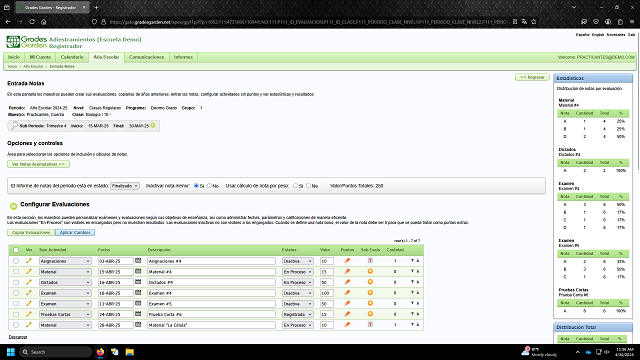
Task: Click the description field containing Dictados #4
Action: [211, 282]
